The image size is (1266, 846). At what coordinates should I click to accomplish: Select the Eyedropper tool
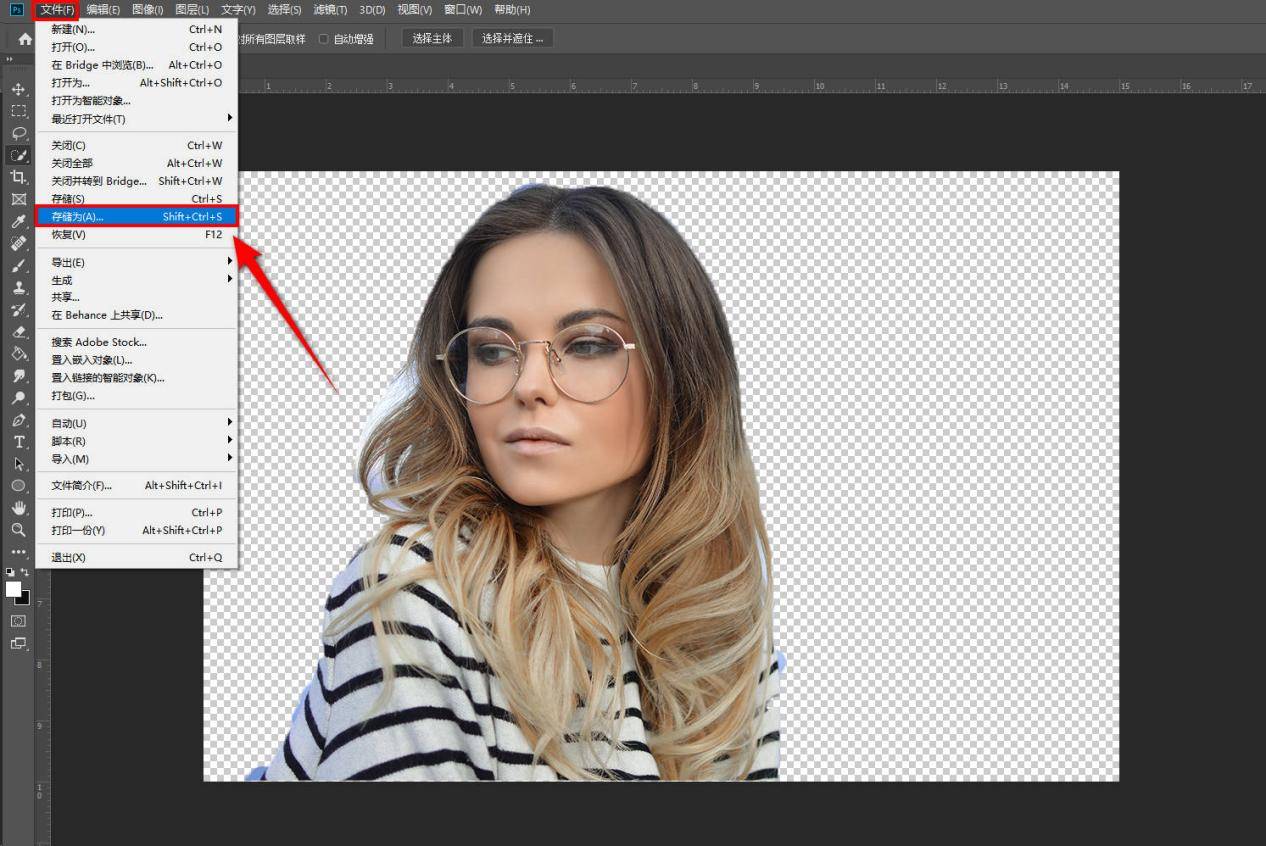pos(18,221)
